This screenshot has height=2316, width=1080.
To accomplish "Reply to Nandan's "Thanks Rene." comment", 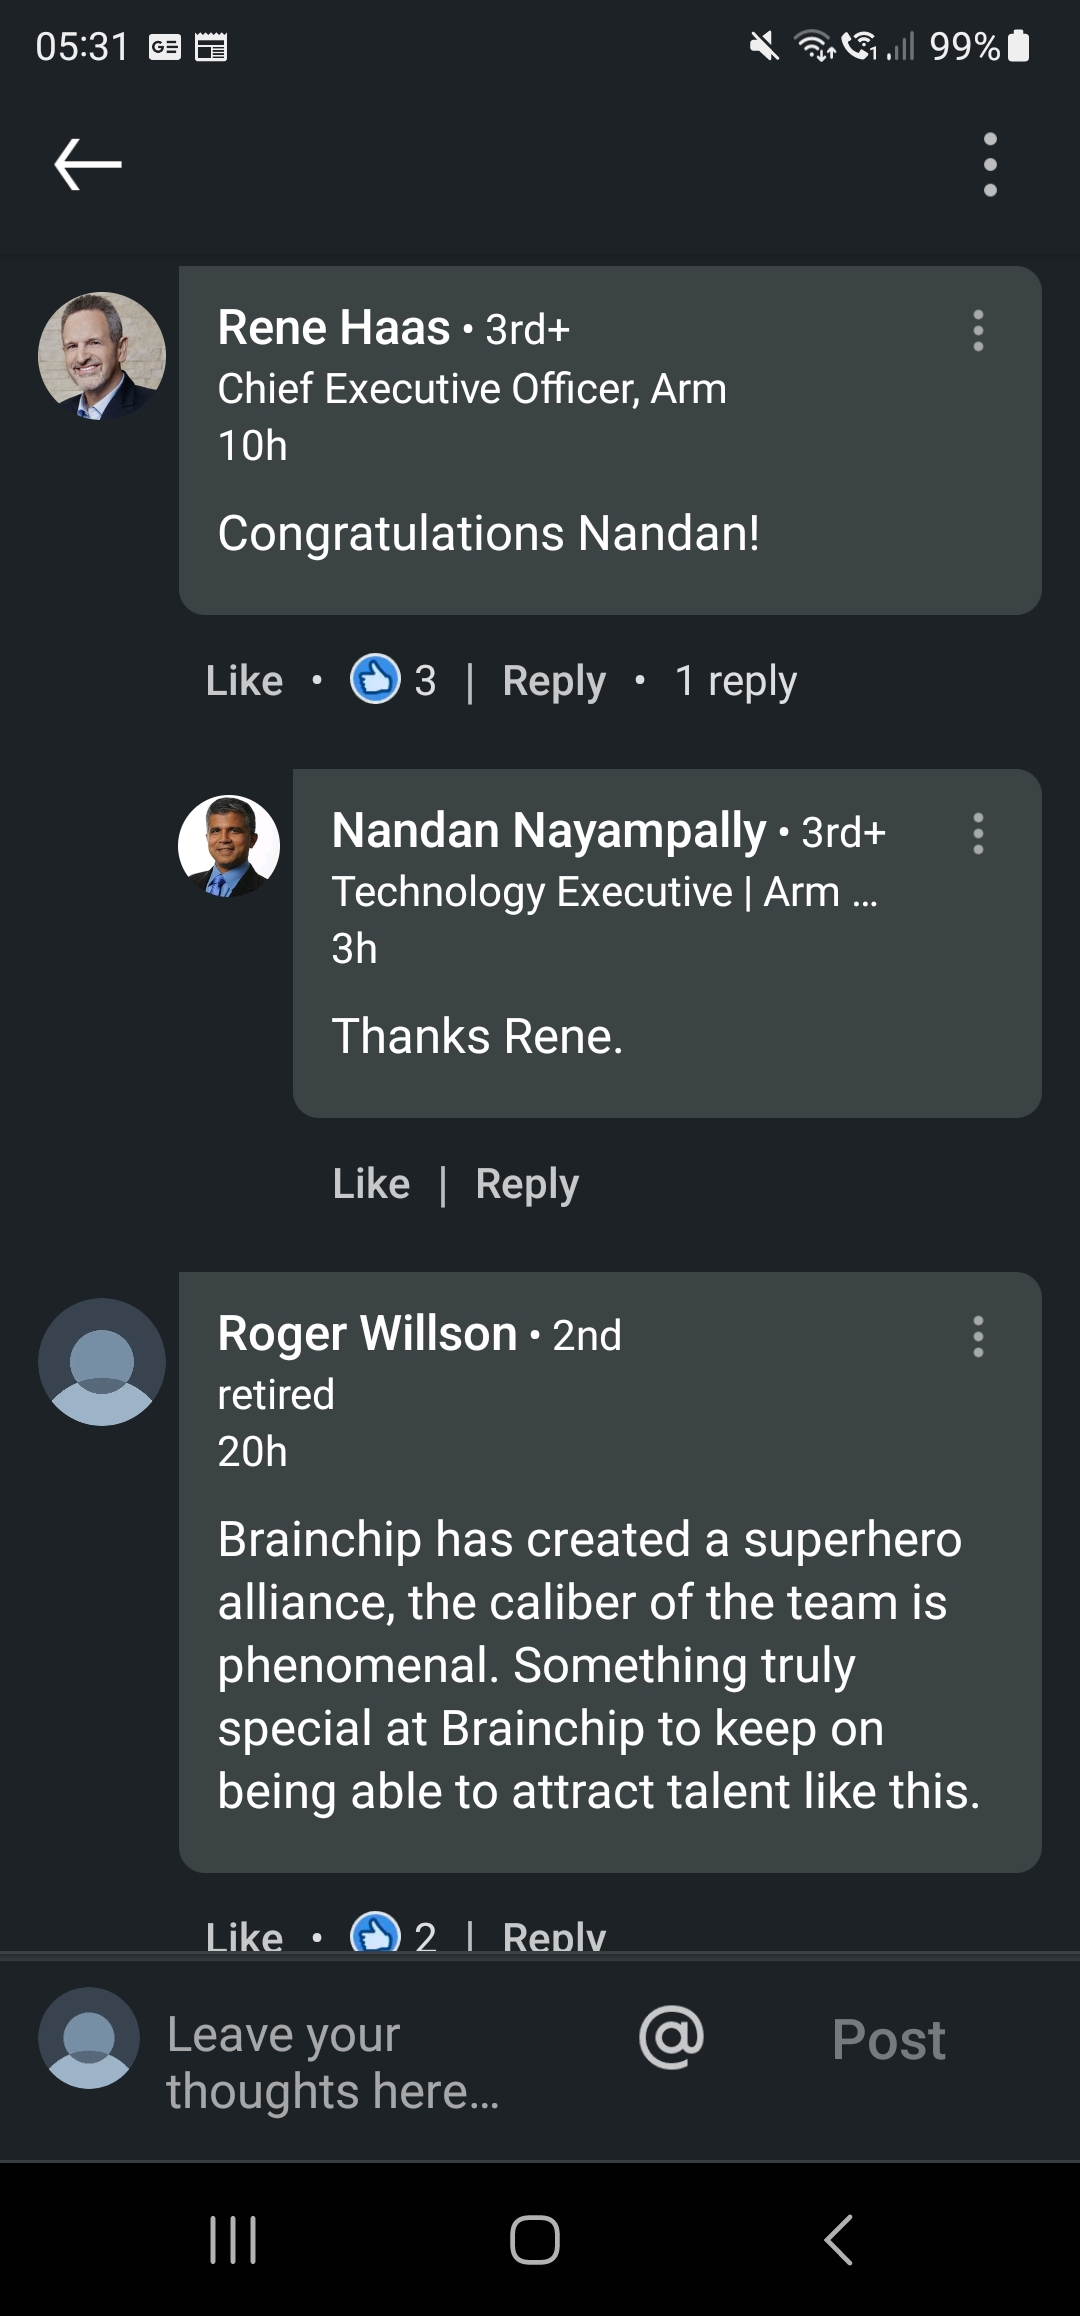I will coord(527,1184).
